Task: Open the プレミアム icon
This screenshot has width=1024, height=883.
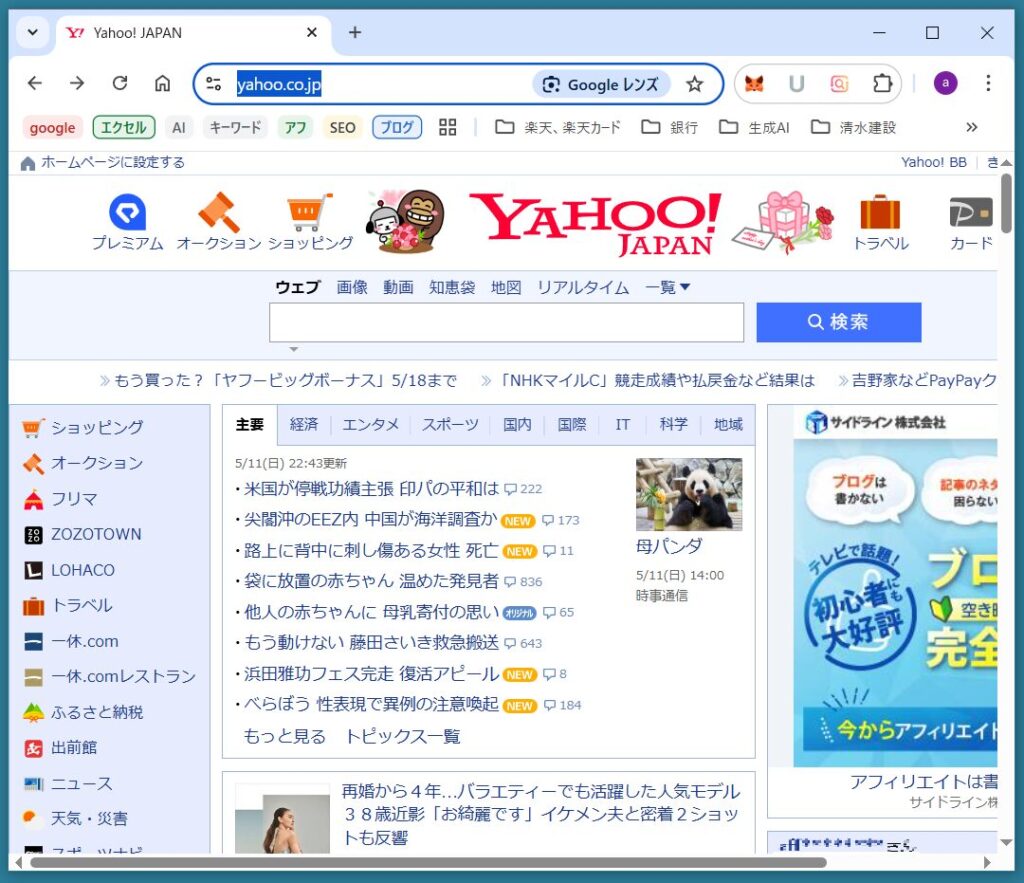Action: [x=127, y=222]
